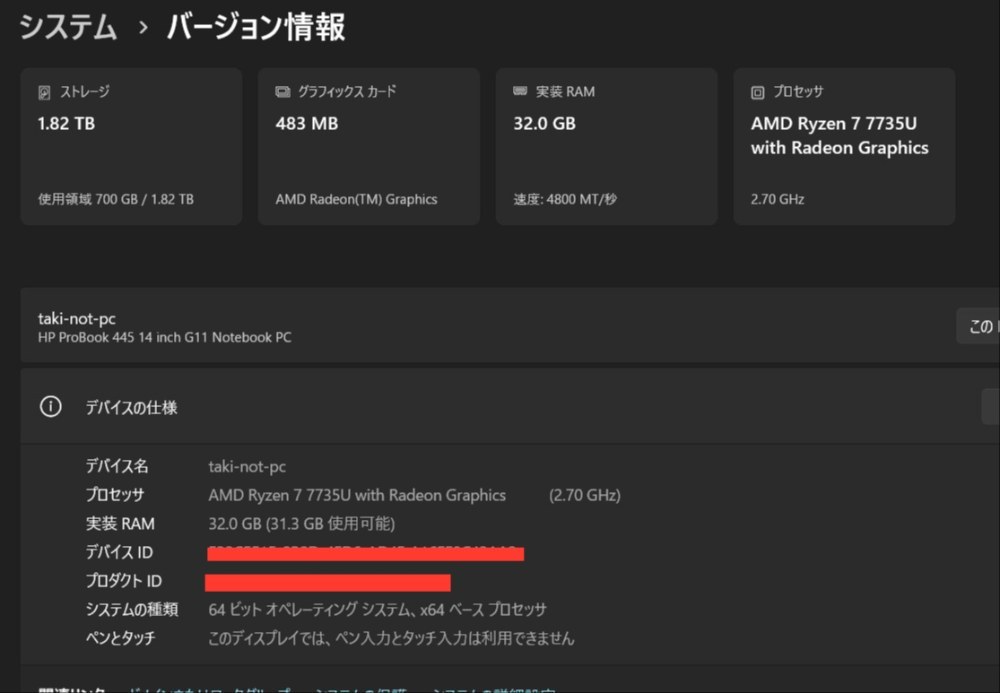The width and height of the screenshot is (1000, 693).
Task: Collapse the デバイスの仕様 section header
Action: click(510, 407)
